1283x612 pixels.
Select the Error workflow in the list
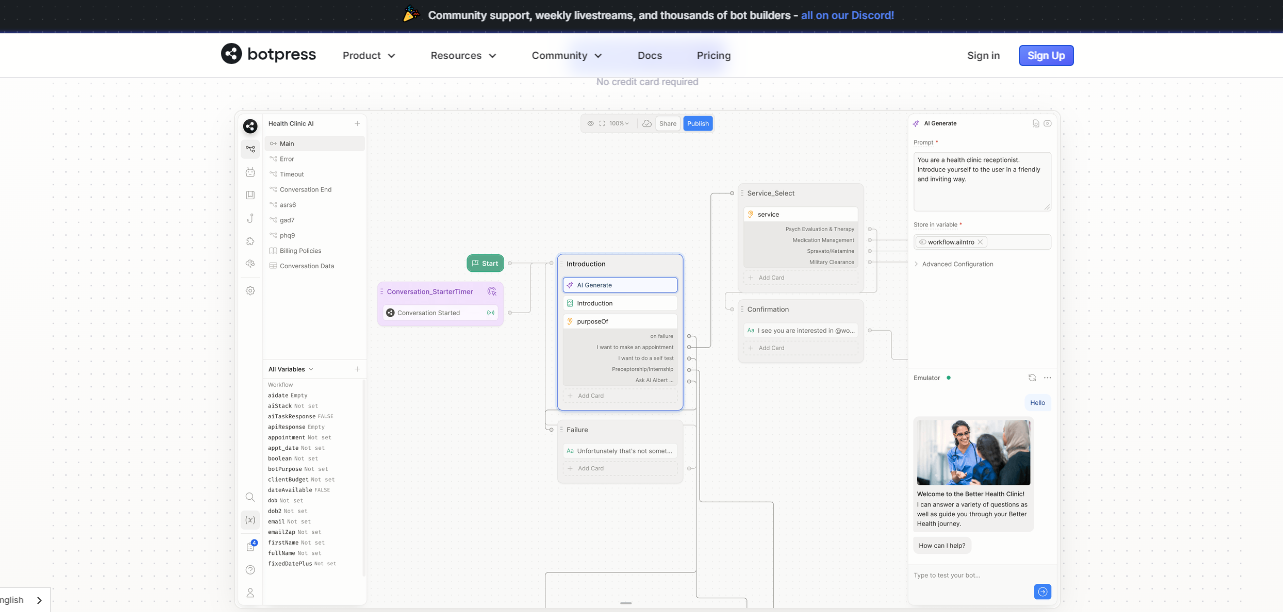[287, 158]
